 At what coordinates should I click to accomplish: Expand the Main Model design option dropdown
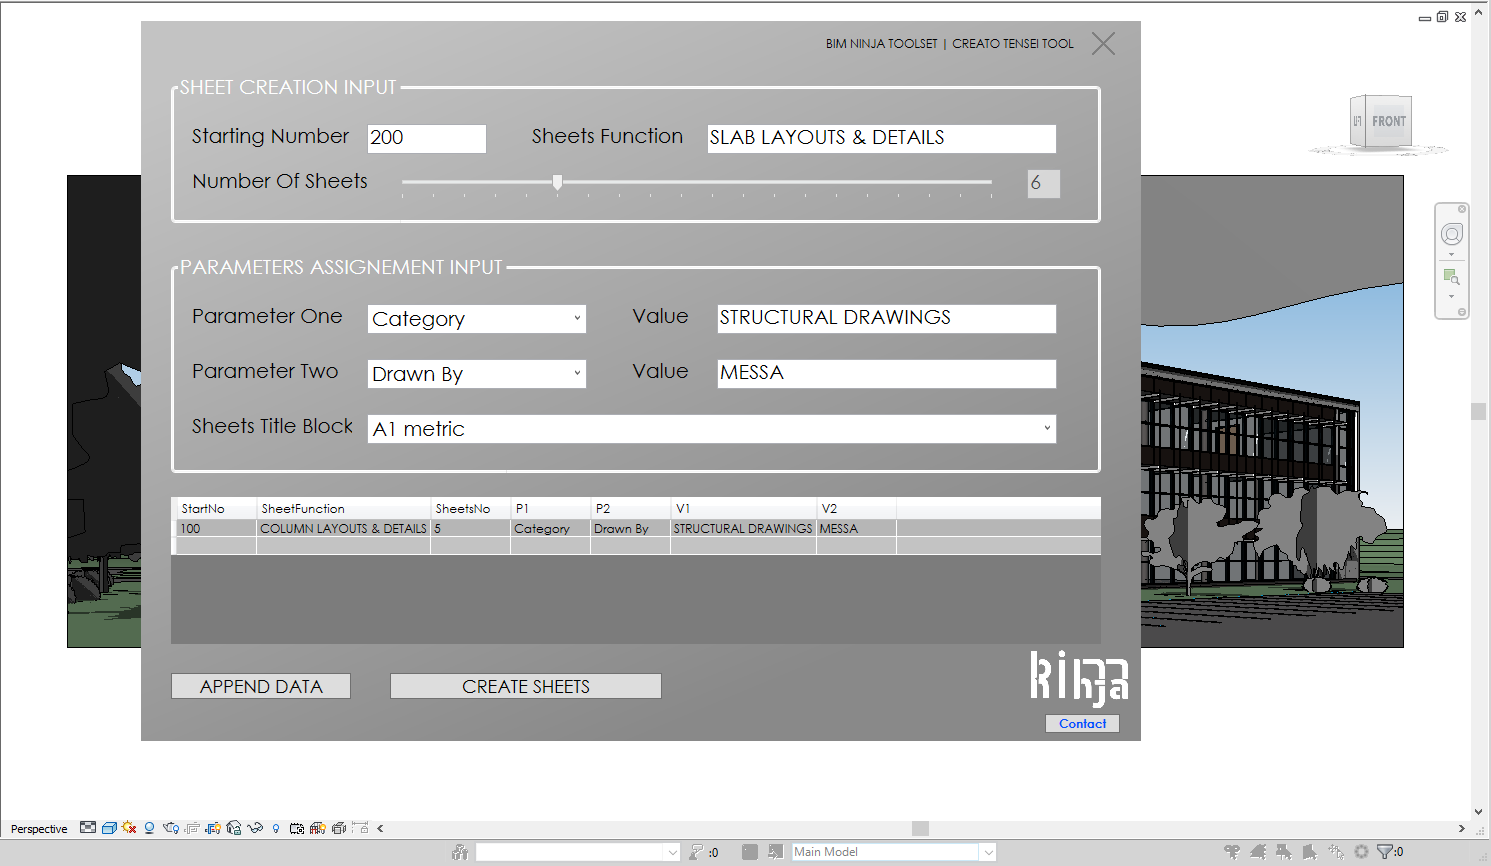tap(989, 852)
